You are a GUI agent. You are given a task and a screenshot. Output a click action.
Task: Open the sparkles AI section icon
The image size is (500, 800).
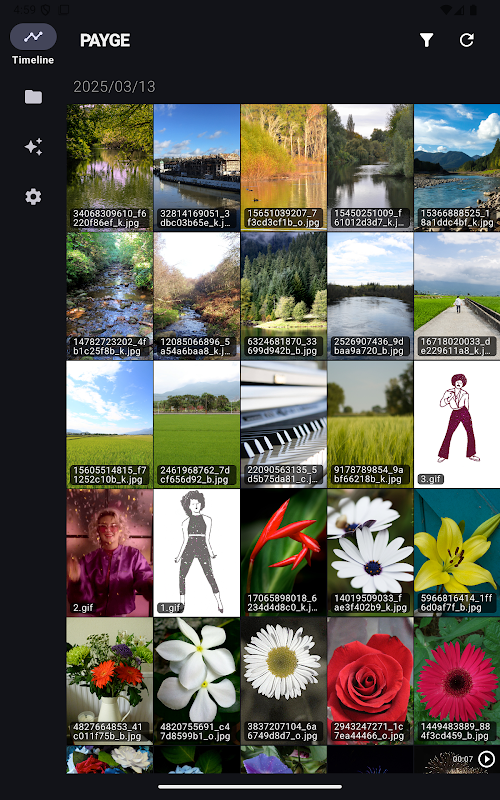[x=33, y=147]
